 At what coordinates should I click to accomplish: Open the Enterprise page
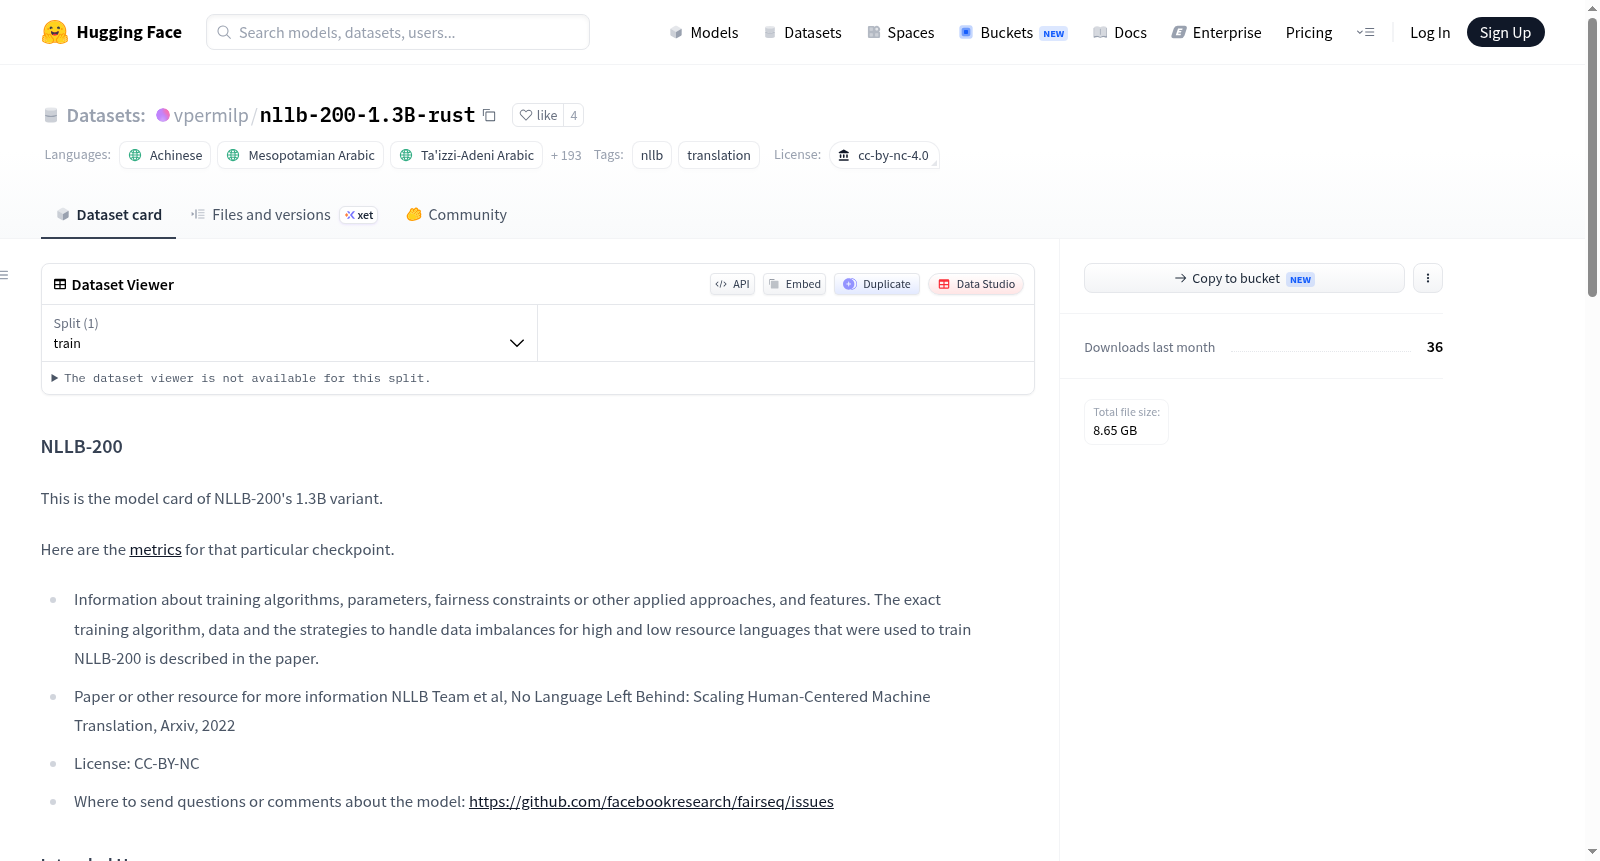(x=1216, y=32)
